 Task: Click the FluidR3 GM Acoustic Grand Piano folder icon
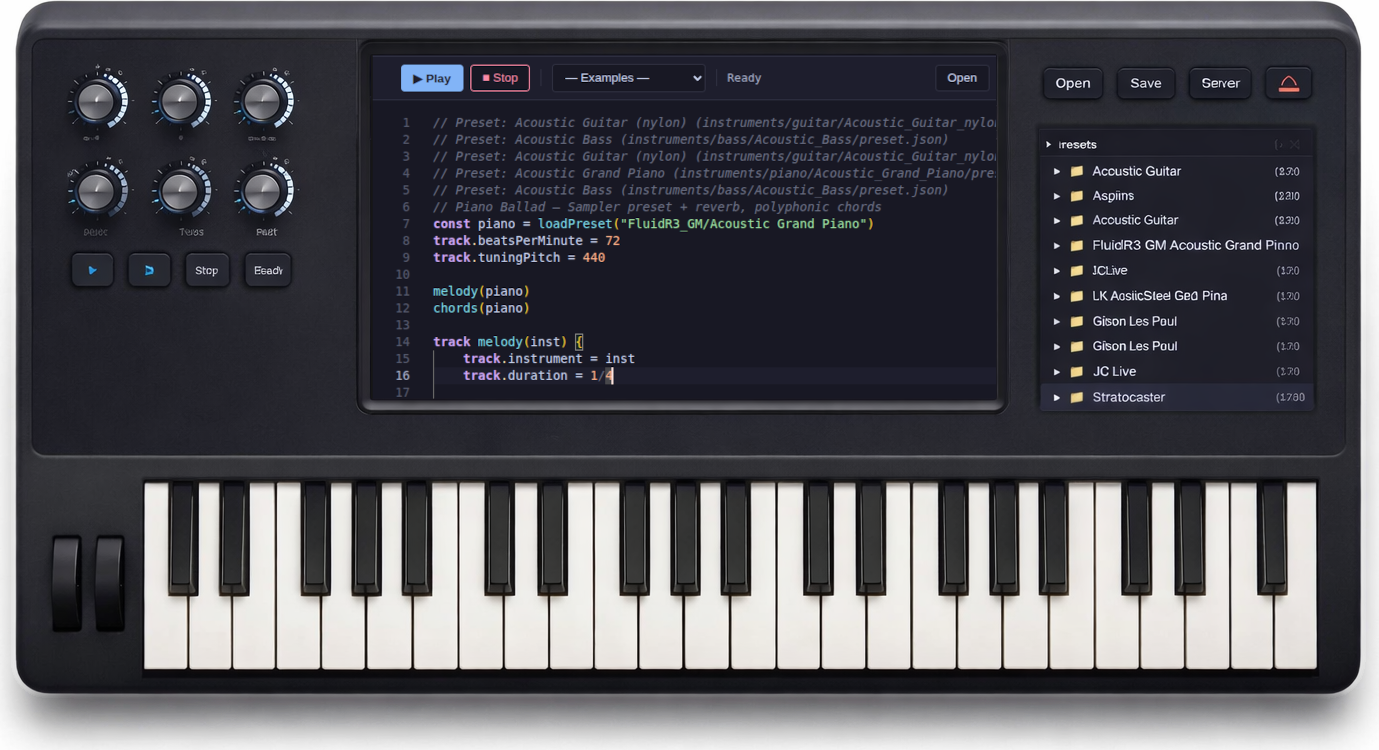click(1075, 245)
